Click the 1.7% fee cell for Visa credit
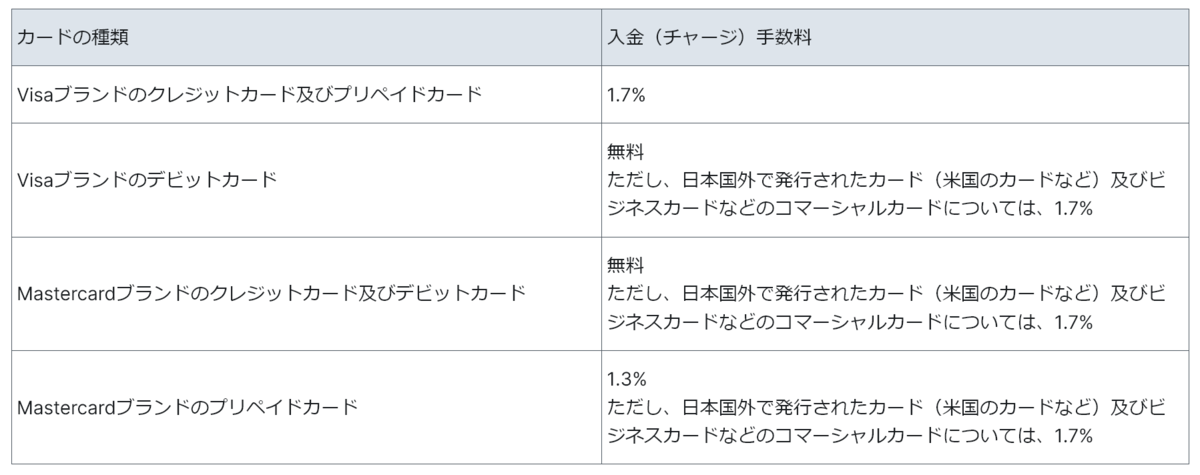 point(627,95)
